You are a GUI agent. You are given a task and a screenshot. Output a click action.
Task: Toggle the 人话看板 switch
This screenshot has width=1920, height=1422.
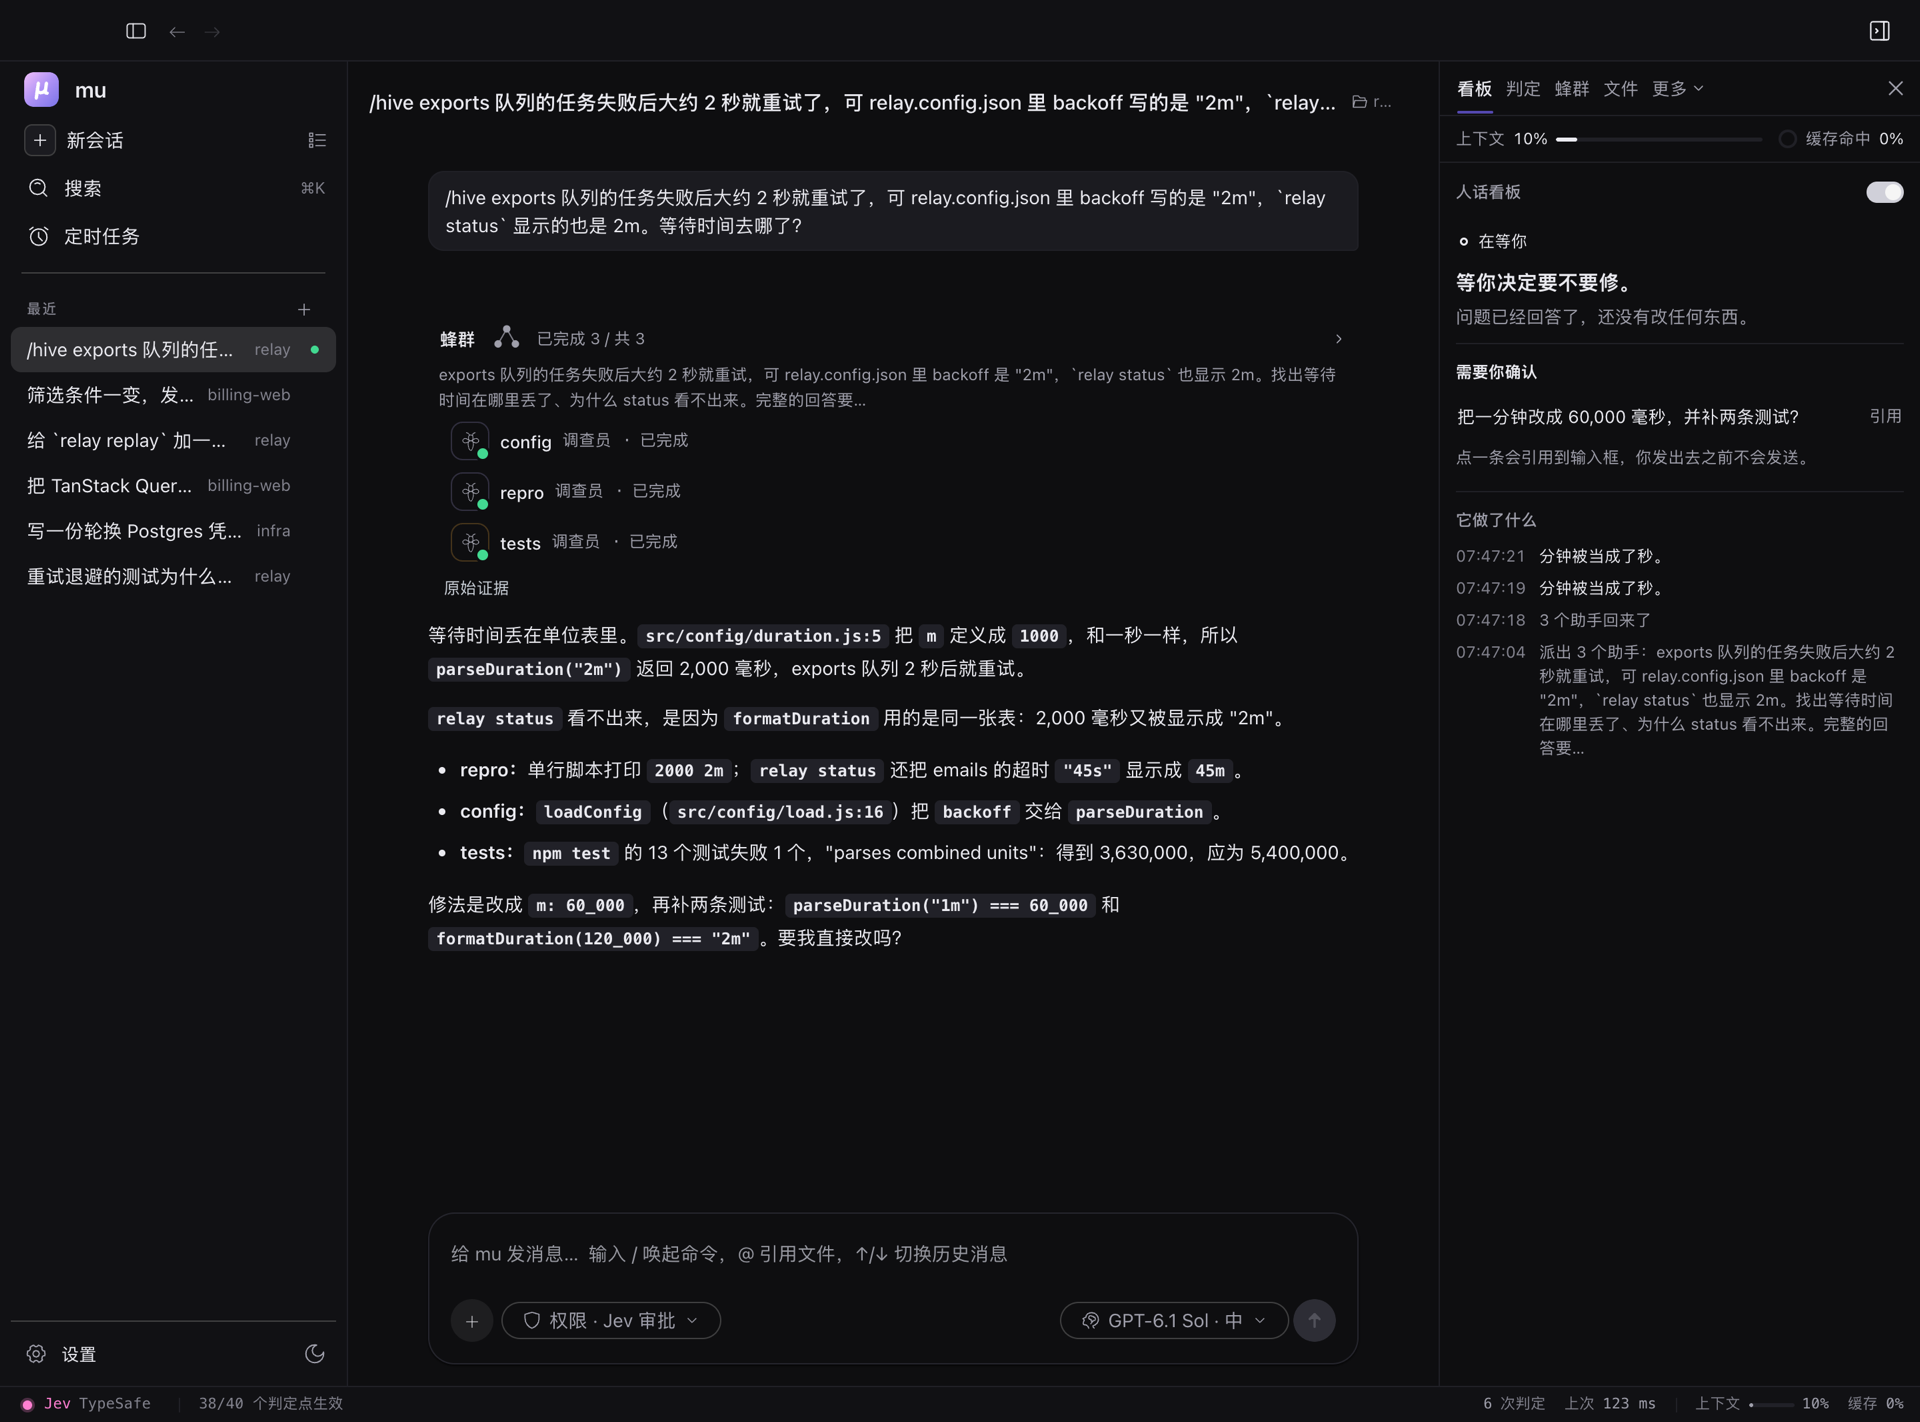pos(1884,192)
